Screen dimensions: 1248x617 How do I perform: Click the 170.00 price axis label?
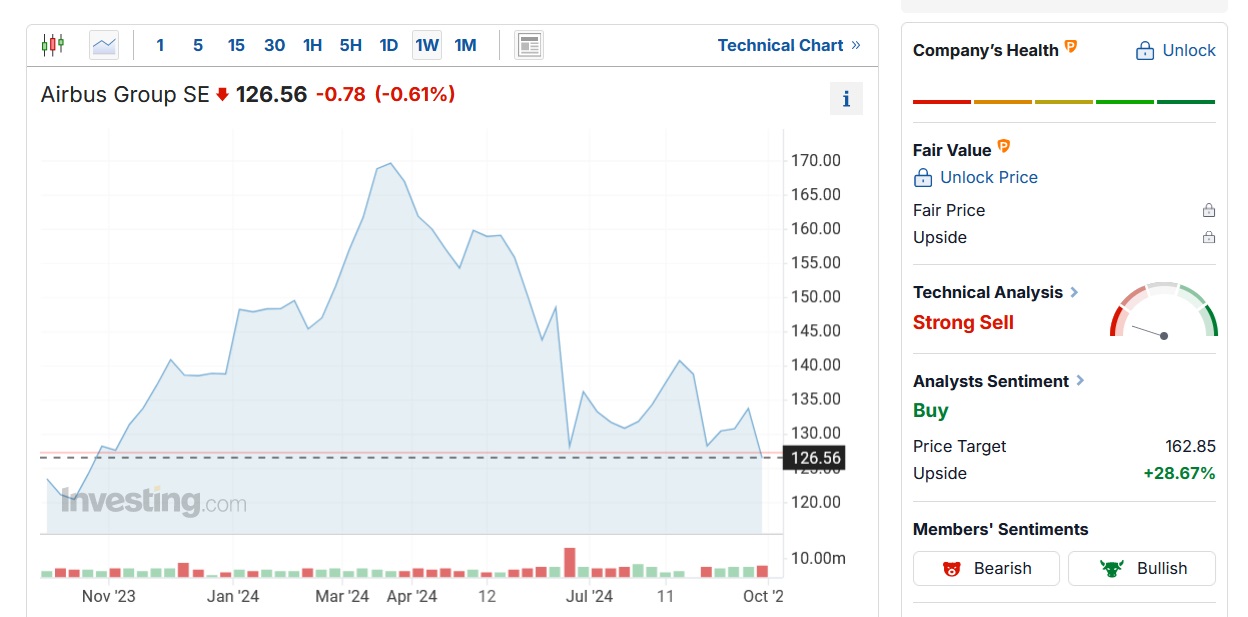coord(816,160)
